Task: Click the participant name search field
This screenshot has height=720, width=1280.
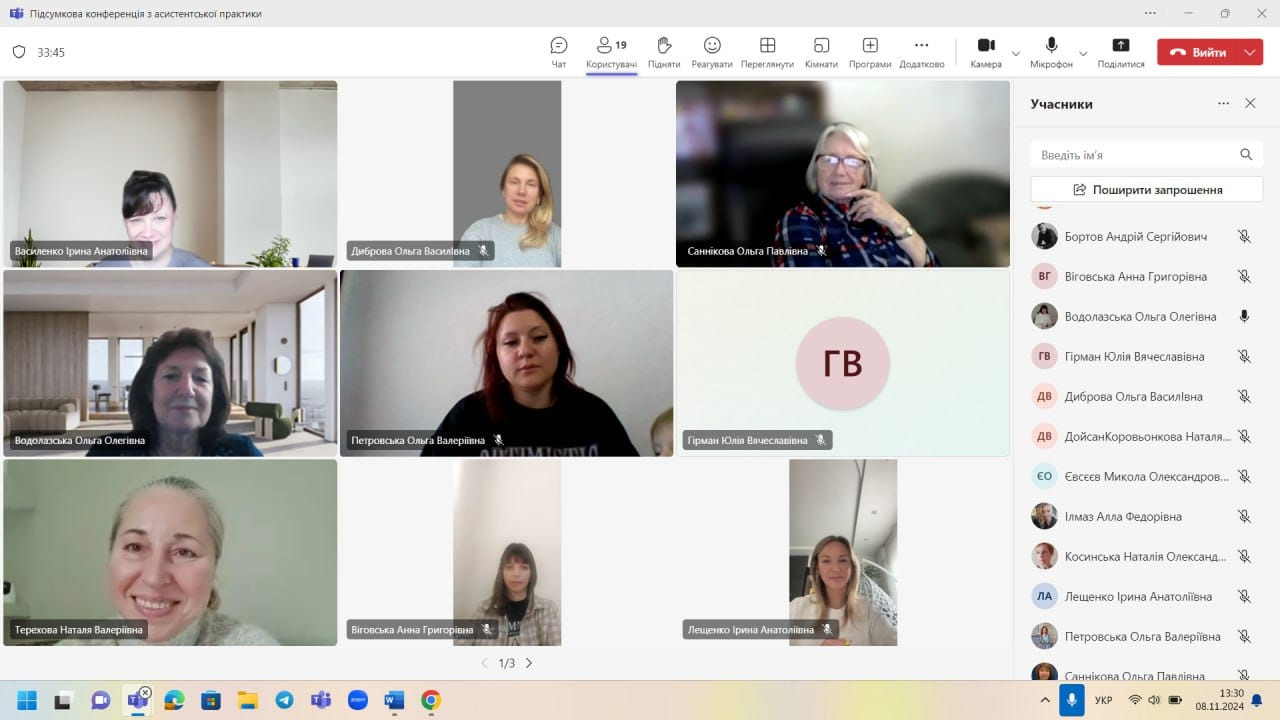Action: 1147,155
